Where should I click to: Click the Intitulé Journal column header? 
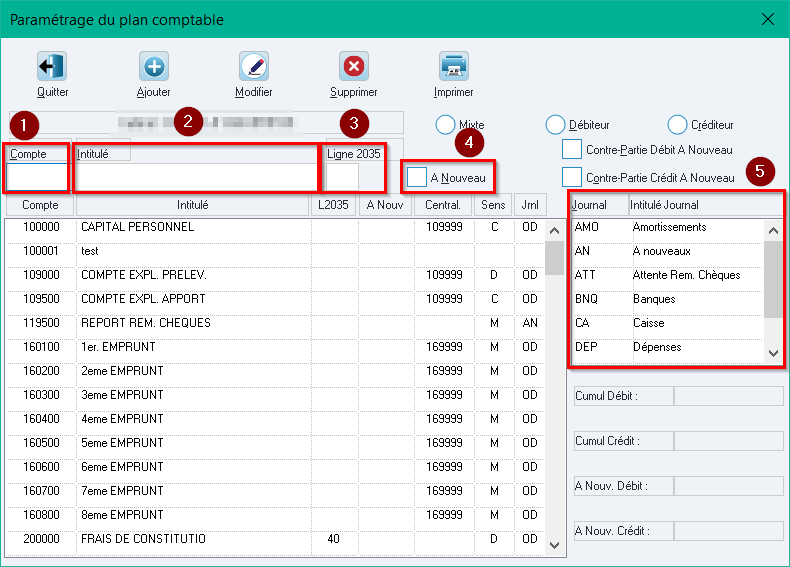click(706, 205)
